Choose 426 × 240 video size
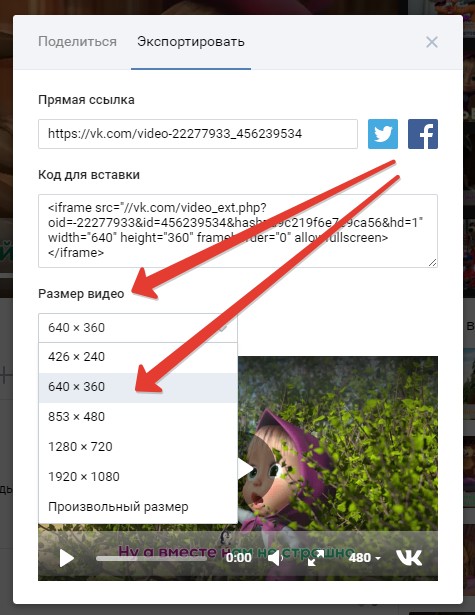The height and width of the screenshot is (615, 475). tap(138, 357)
